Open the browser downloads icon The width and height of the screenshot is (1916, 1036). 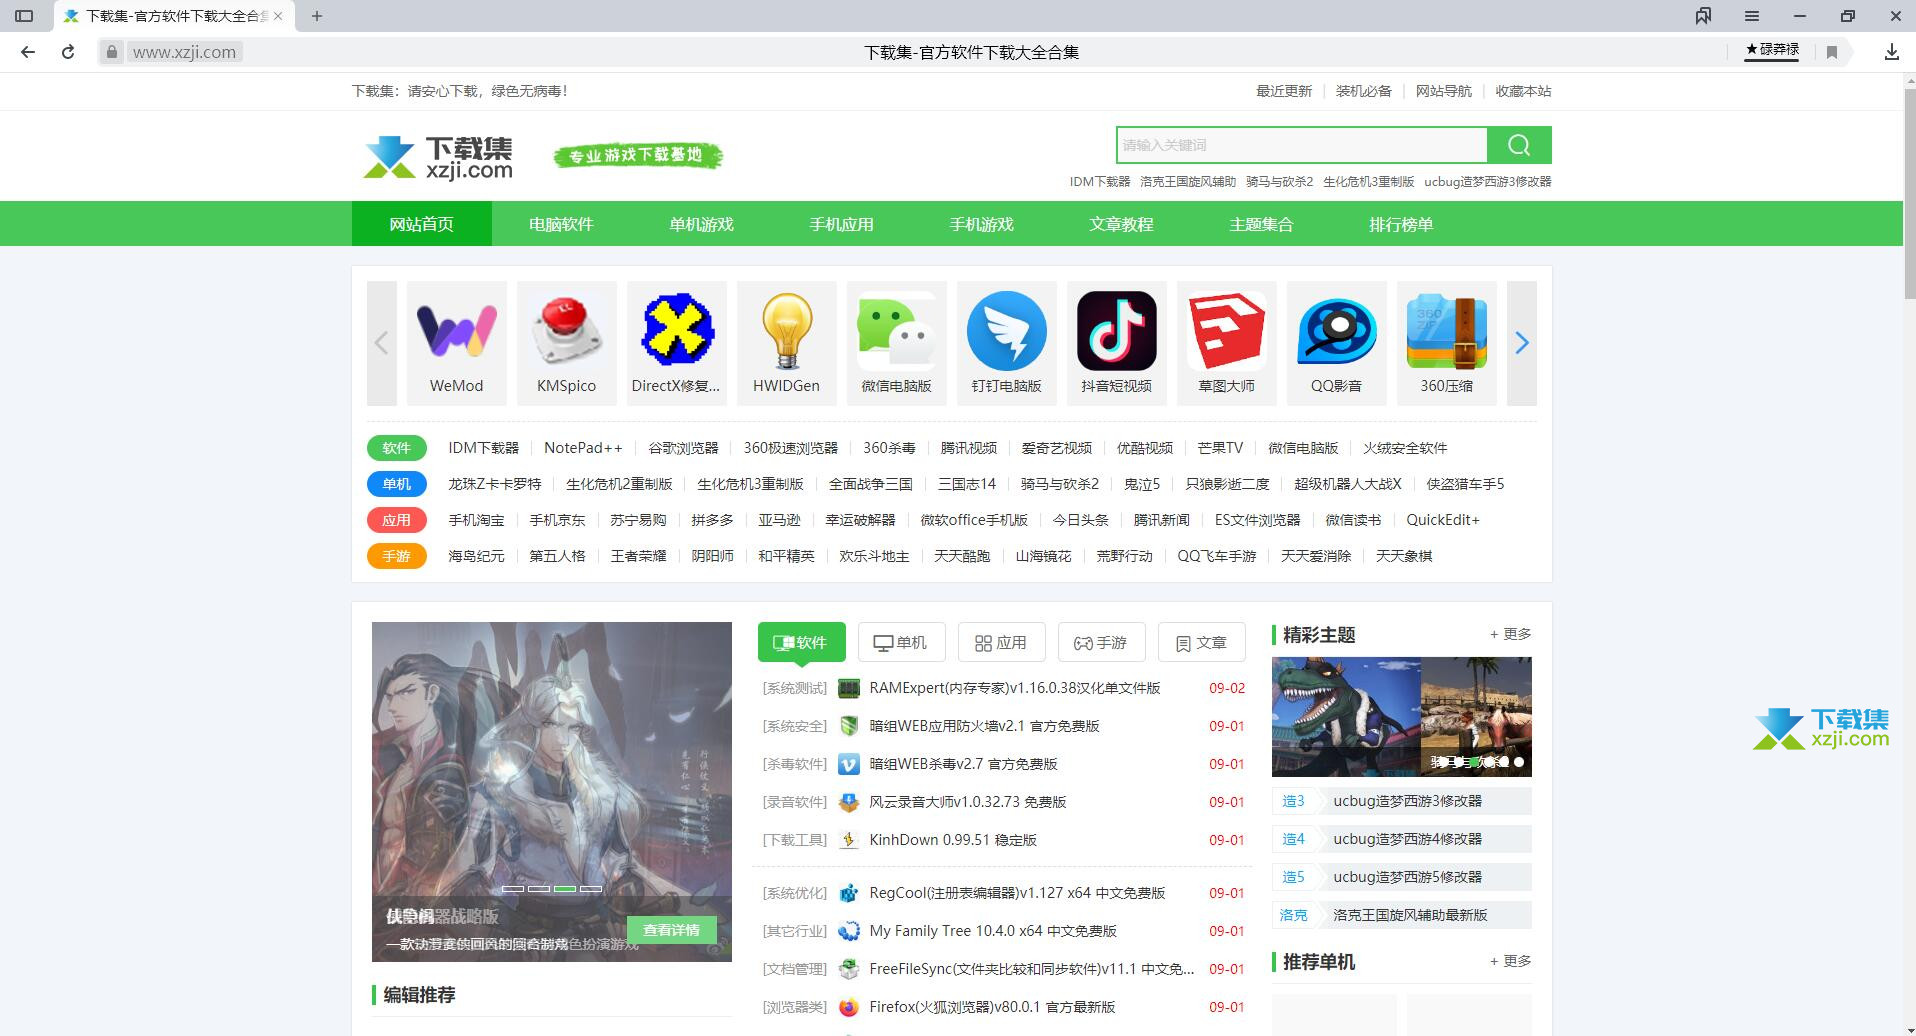tap(1891, 52)
